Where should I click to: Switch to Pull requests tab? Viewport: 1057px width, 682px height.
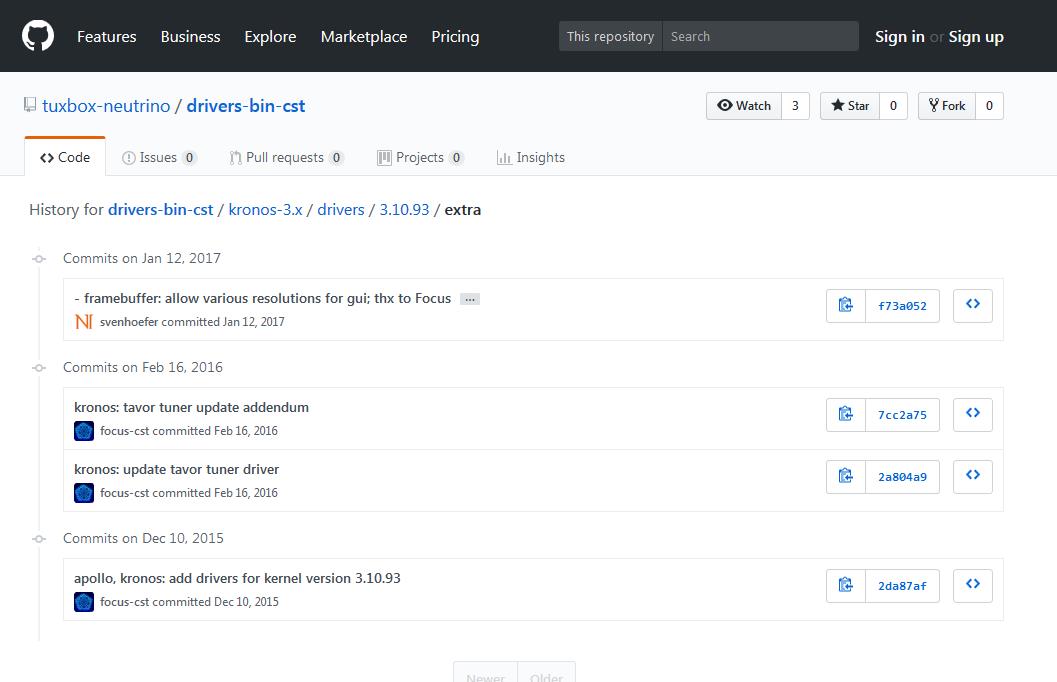(x=285, y=158)
